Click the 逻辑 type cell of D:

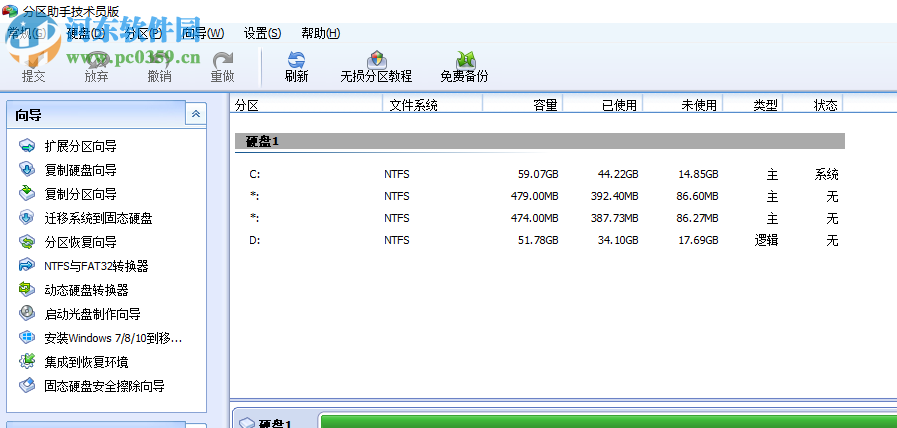coord(766,240)
